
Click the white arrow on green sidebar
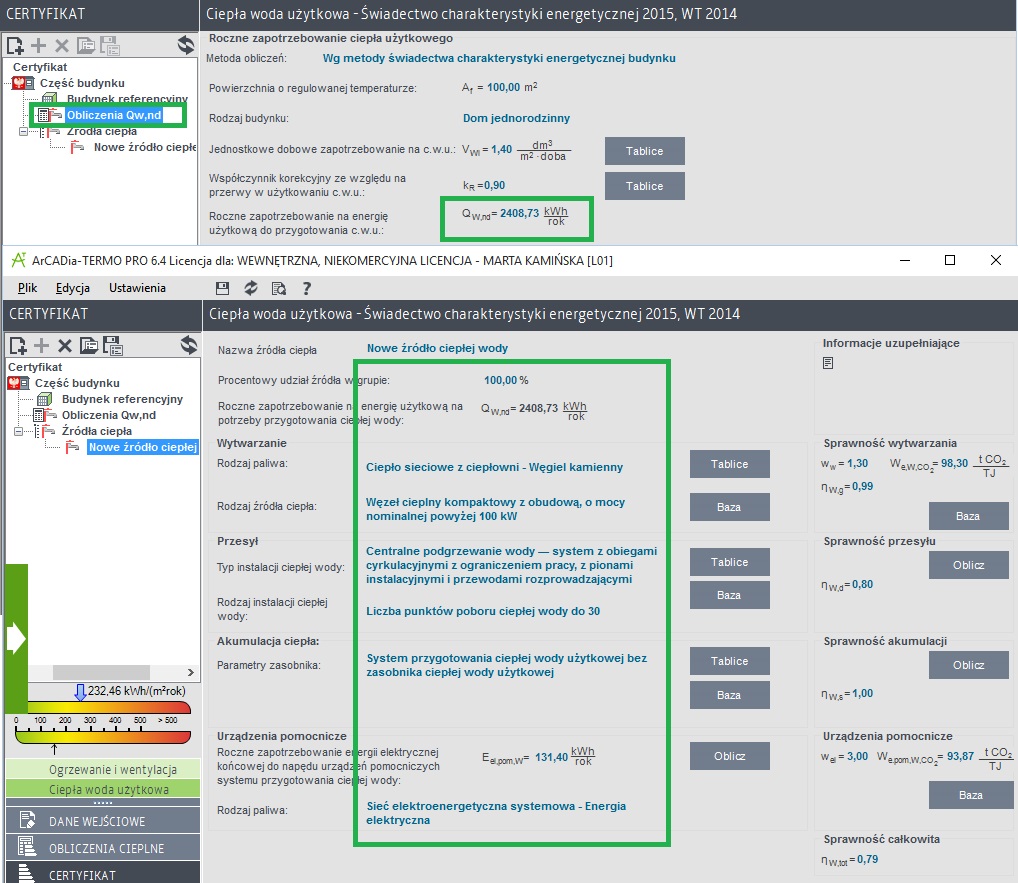15,639
